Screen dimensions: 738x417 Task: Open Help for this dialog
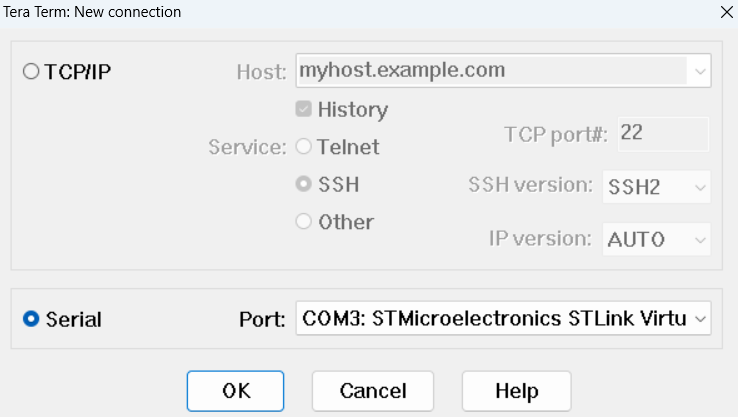point(516,390)
